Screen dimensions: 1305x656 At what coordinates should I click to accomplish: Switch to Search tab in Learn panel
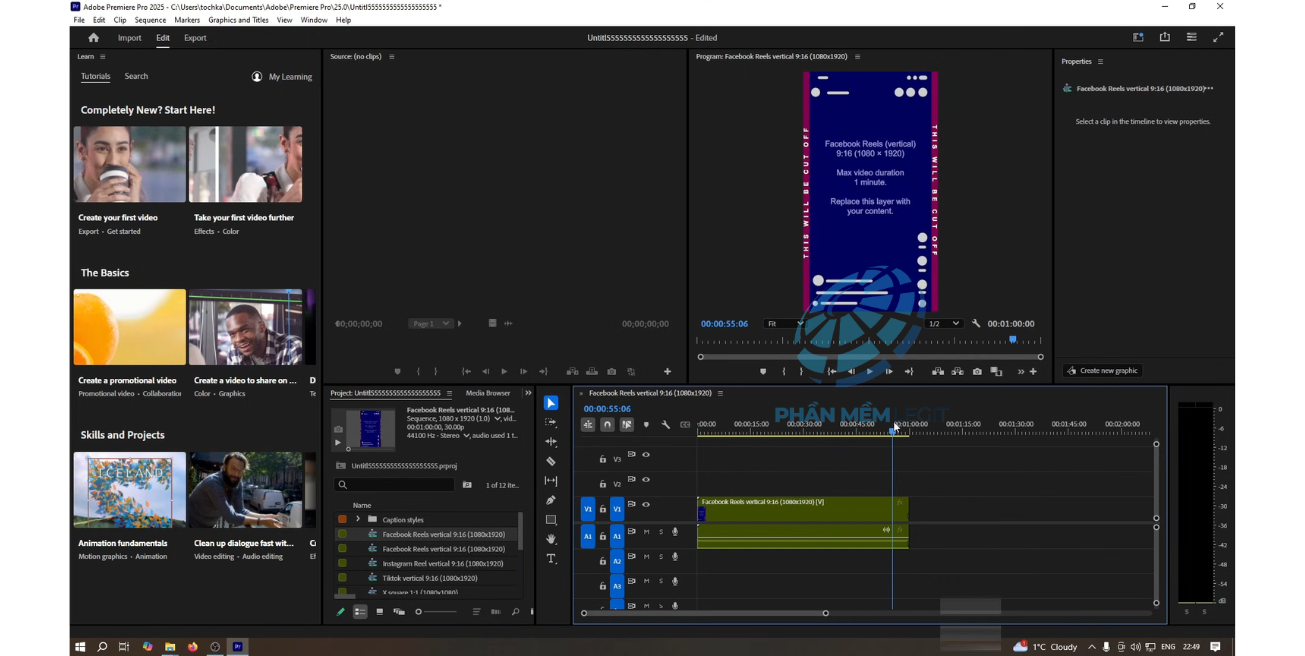pyautogui.click(x=136, y=76)
